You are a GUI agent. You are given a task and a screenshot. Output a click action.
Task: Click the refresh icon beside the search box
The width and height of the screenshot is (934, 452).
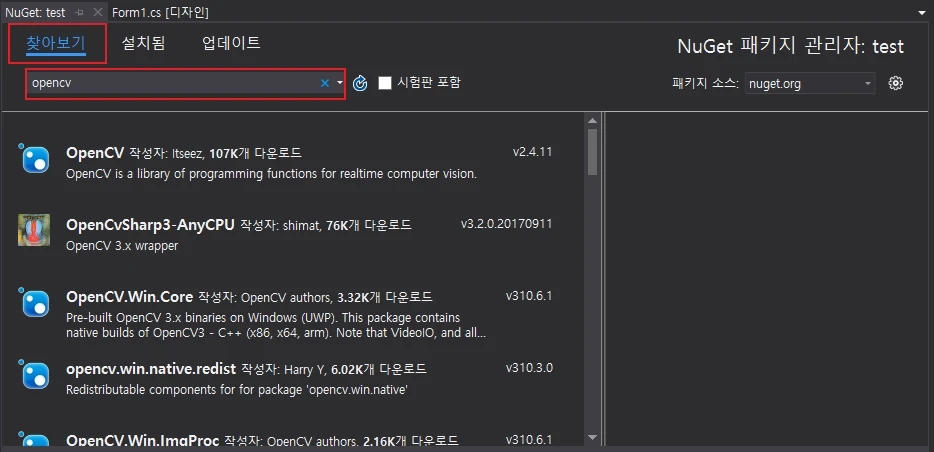point(361,84)
